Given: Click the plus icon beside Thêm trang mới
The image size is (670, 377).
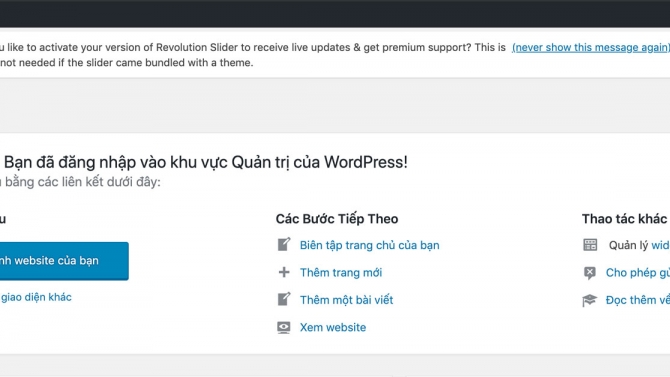Looking at the screenshot, I should point(284,272).
